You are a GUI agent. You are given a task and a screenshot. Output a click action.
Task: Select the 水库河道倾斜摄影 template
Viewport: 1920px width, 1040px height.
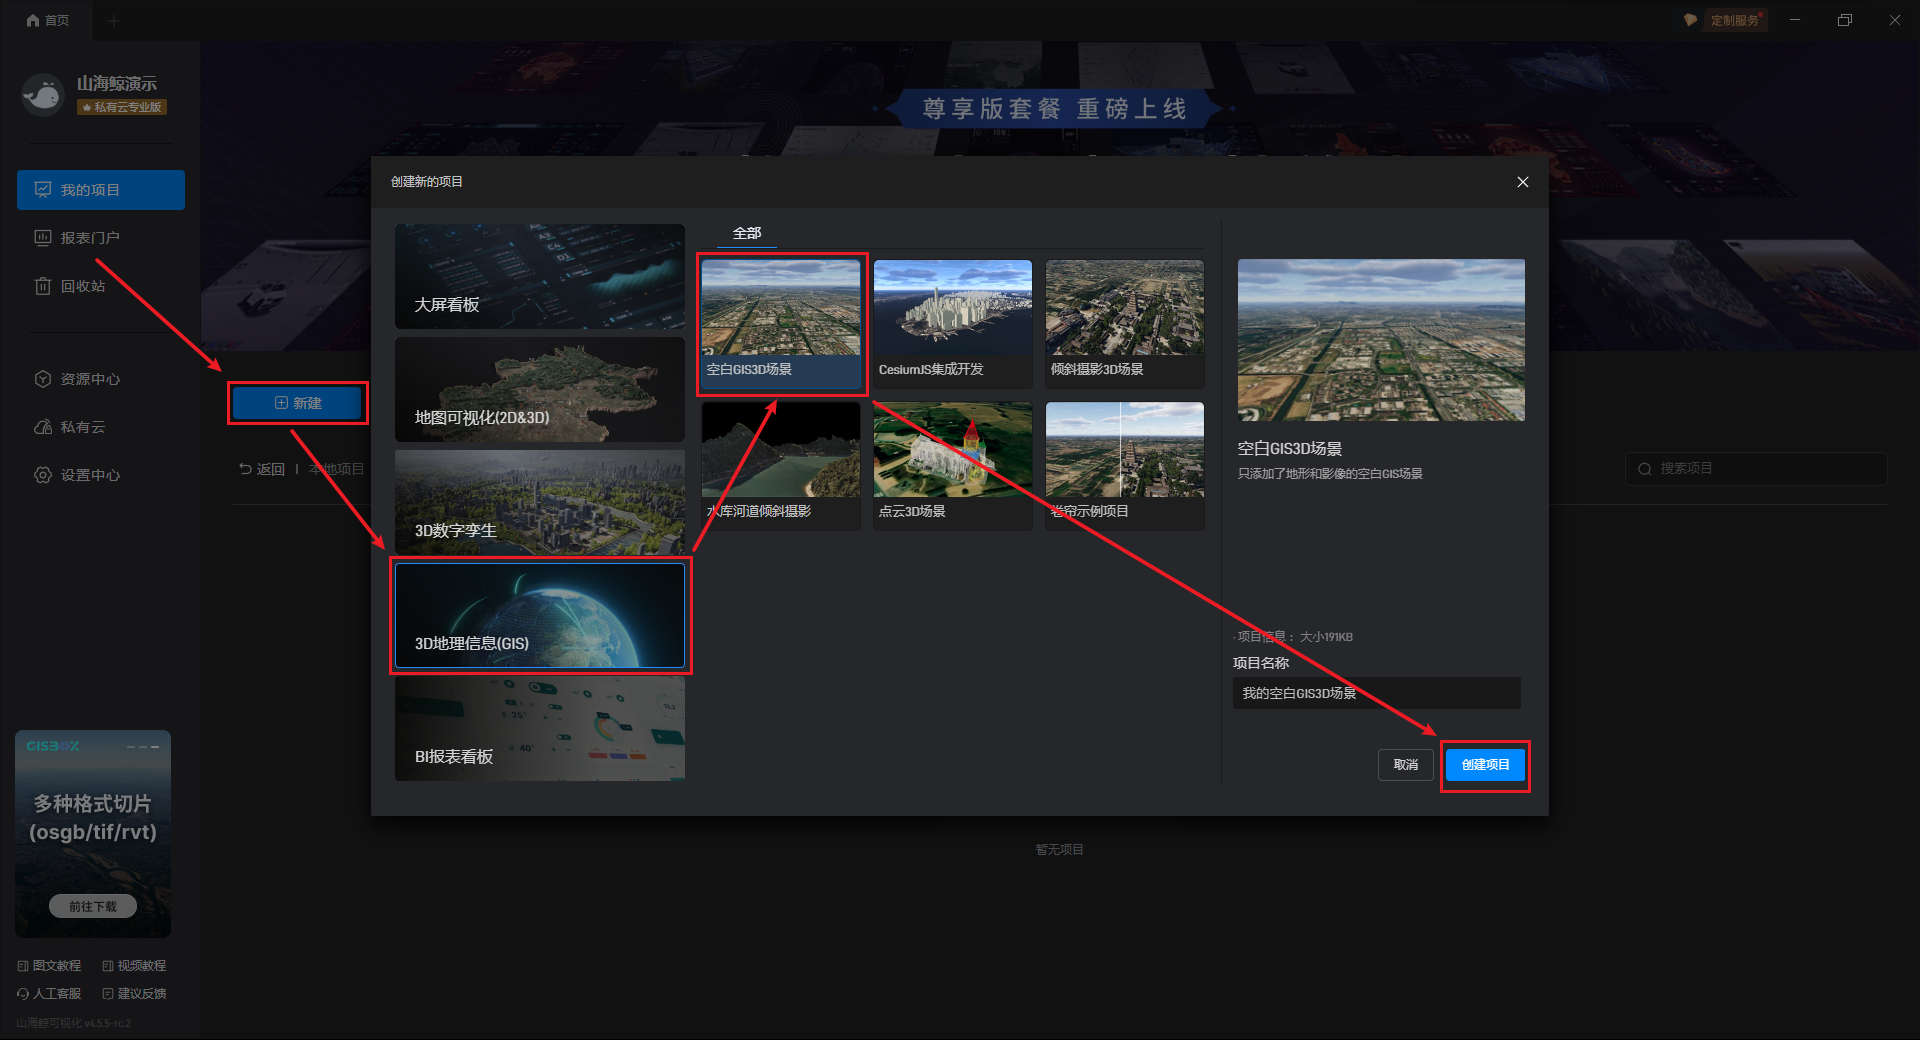[781, 466]
